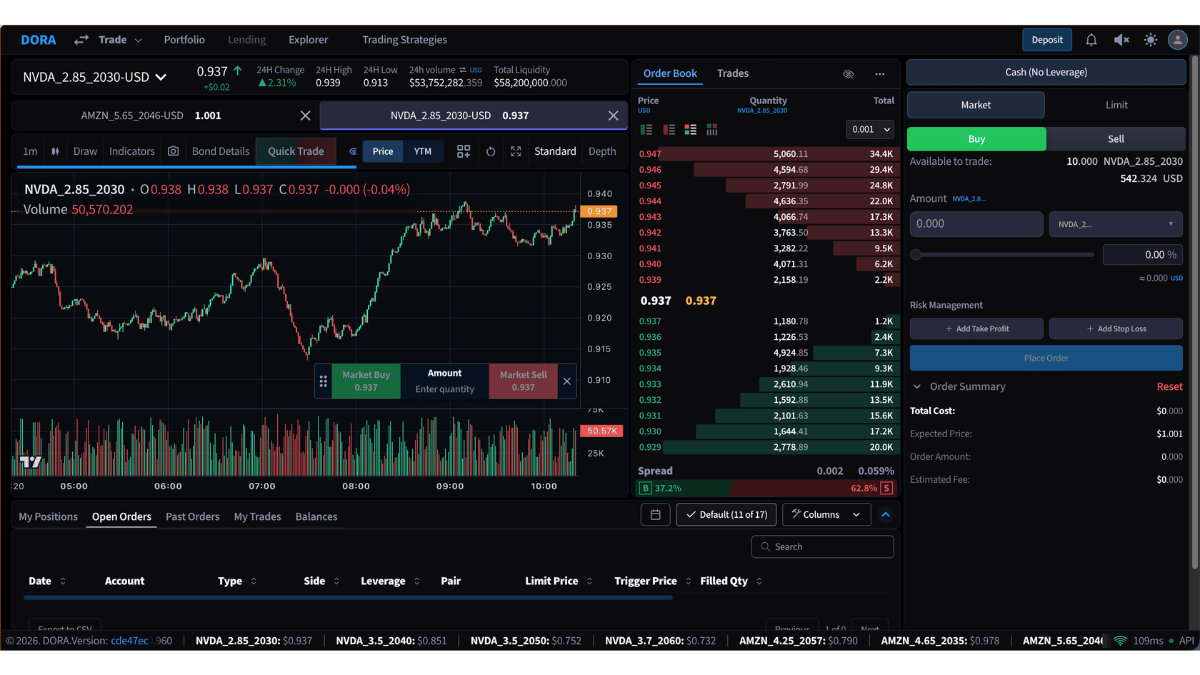Click Market Sell at 0.937

click(x=523, y=381)
